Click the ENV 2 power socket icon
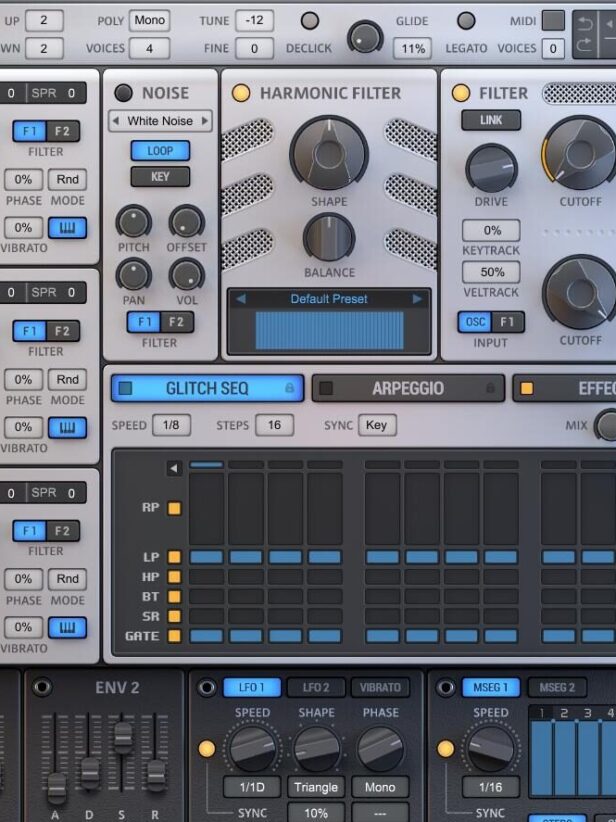 pos(42,687)
